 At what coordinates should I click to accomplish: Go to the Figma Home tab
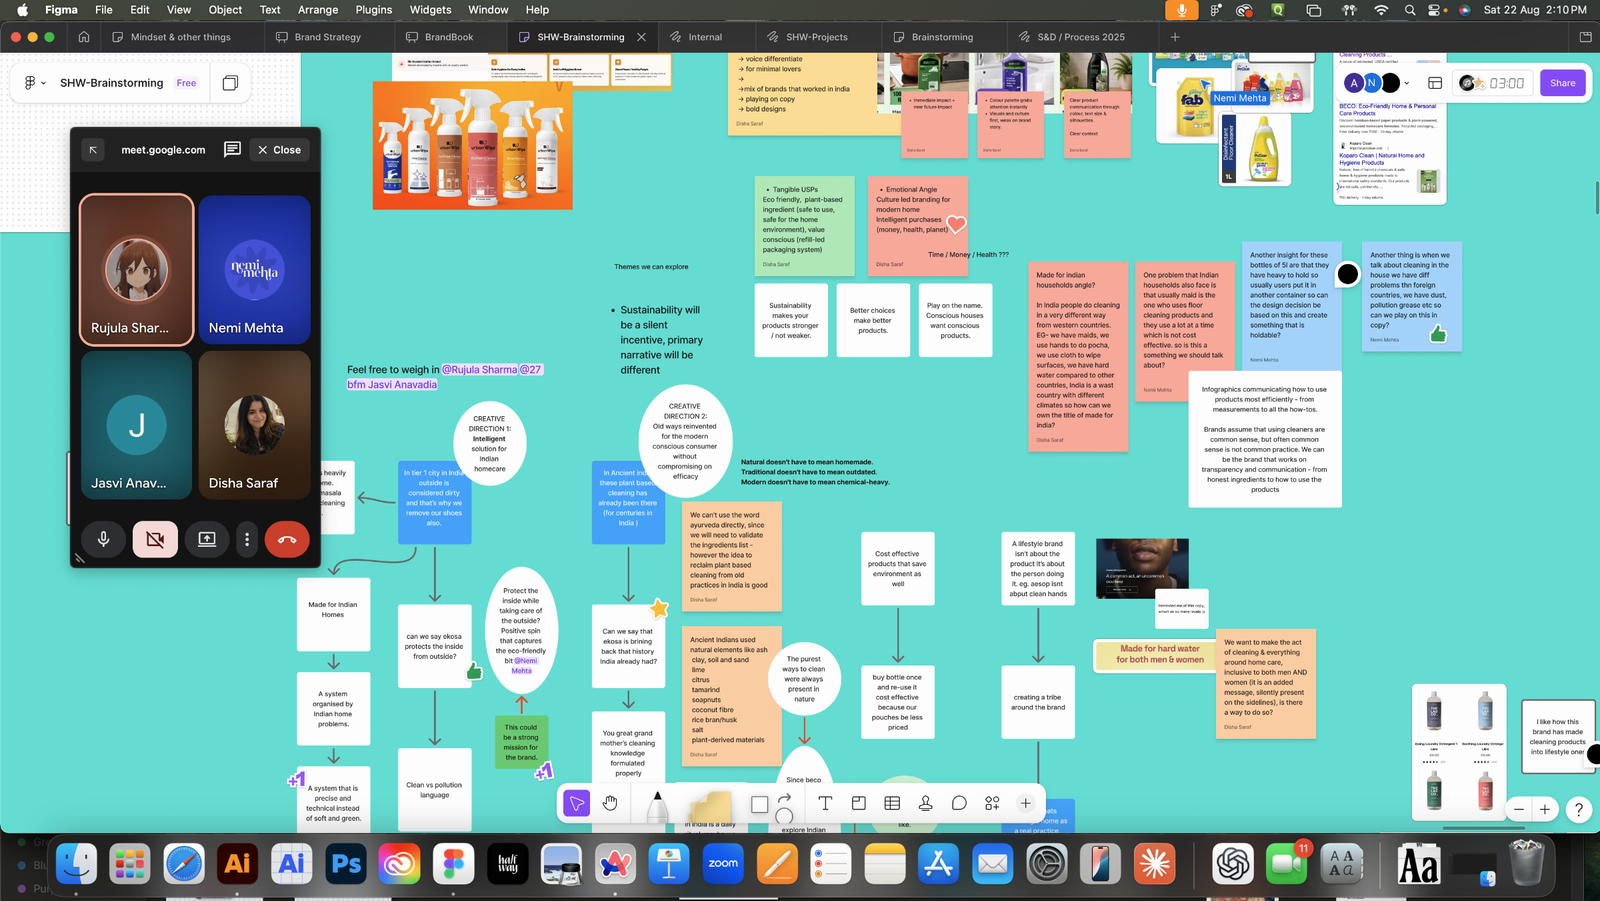click(x=84, y=37)
